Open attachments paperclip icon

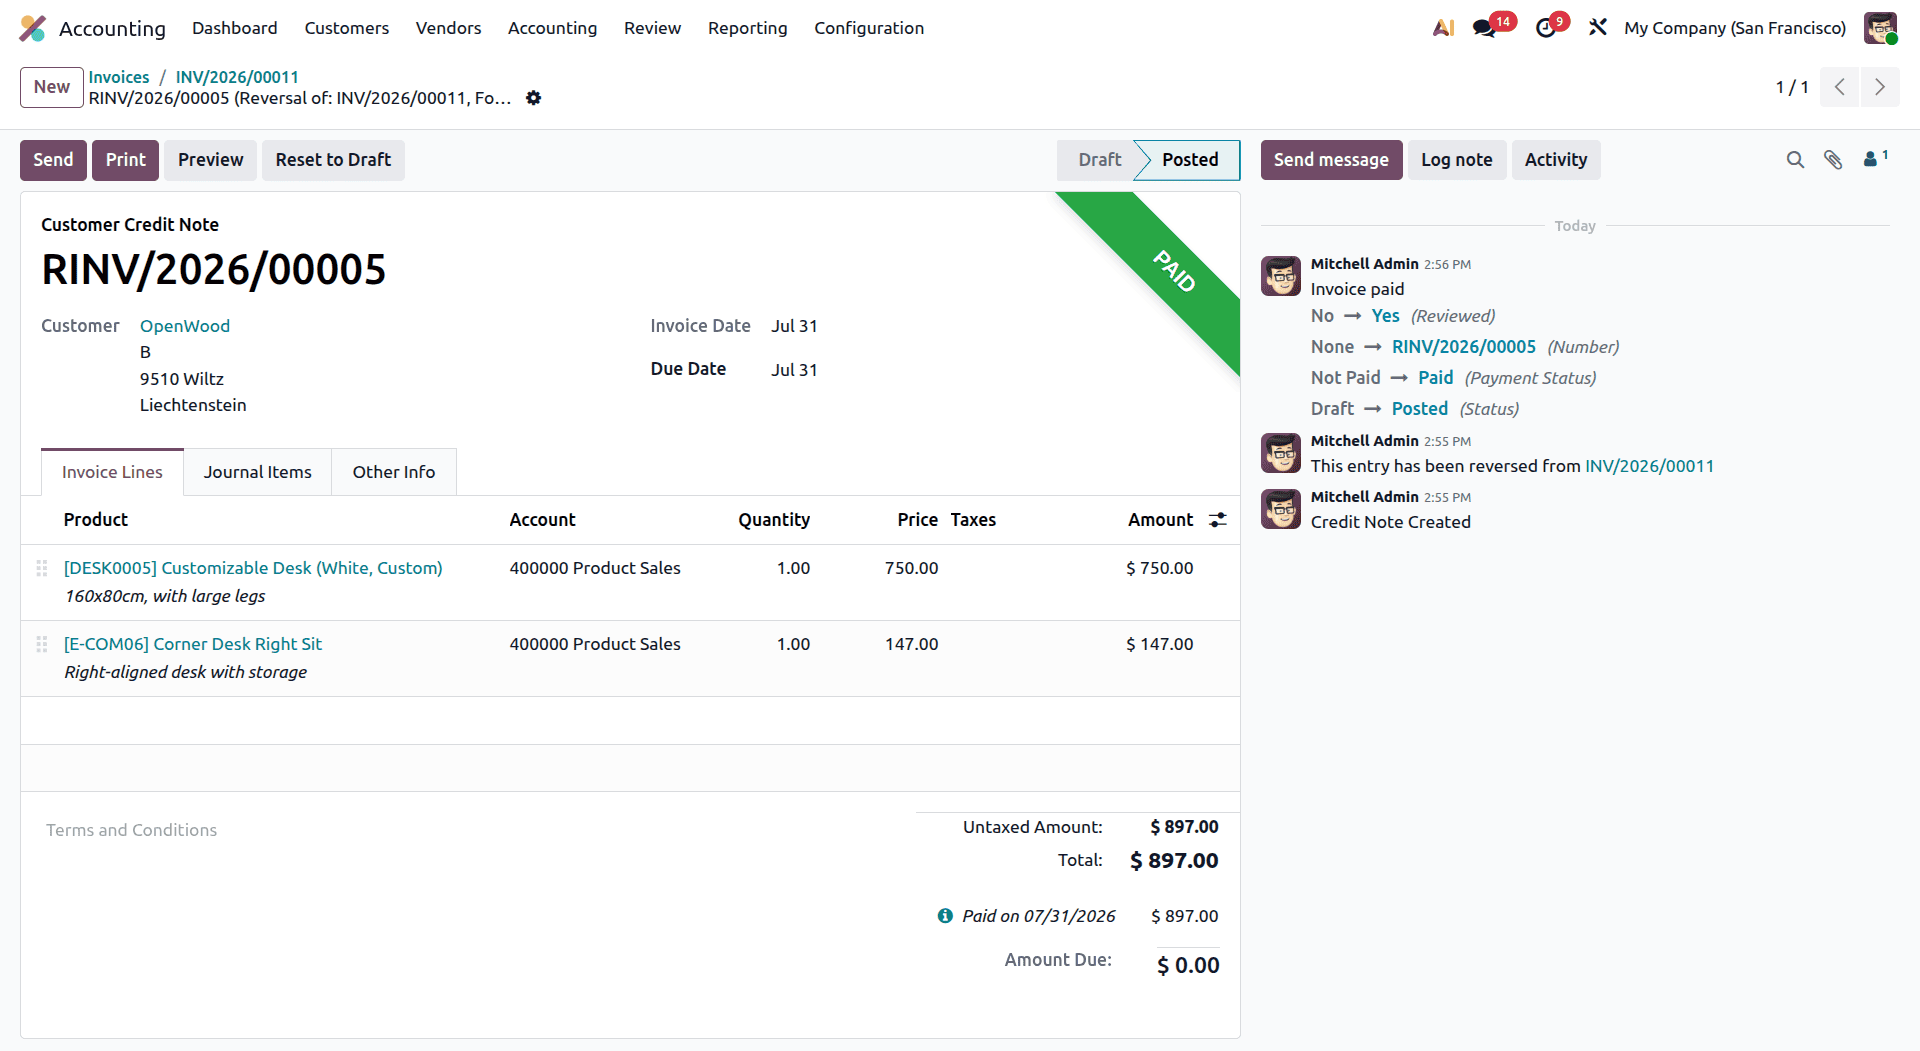(1833, 160)
